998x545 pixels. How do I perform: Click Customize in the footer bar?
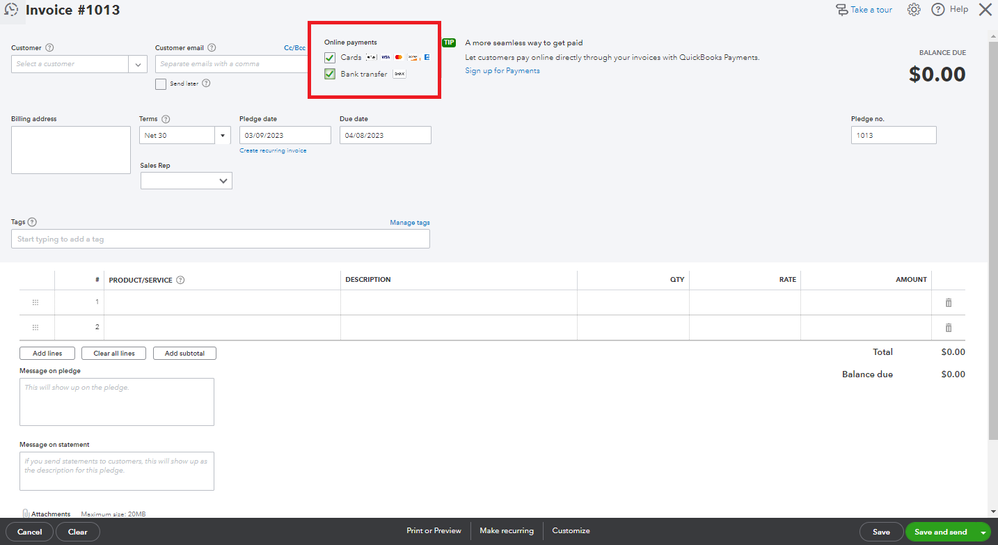click(571, 530)
